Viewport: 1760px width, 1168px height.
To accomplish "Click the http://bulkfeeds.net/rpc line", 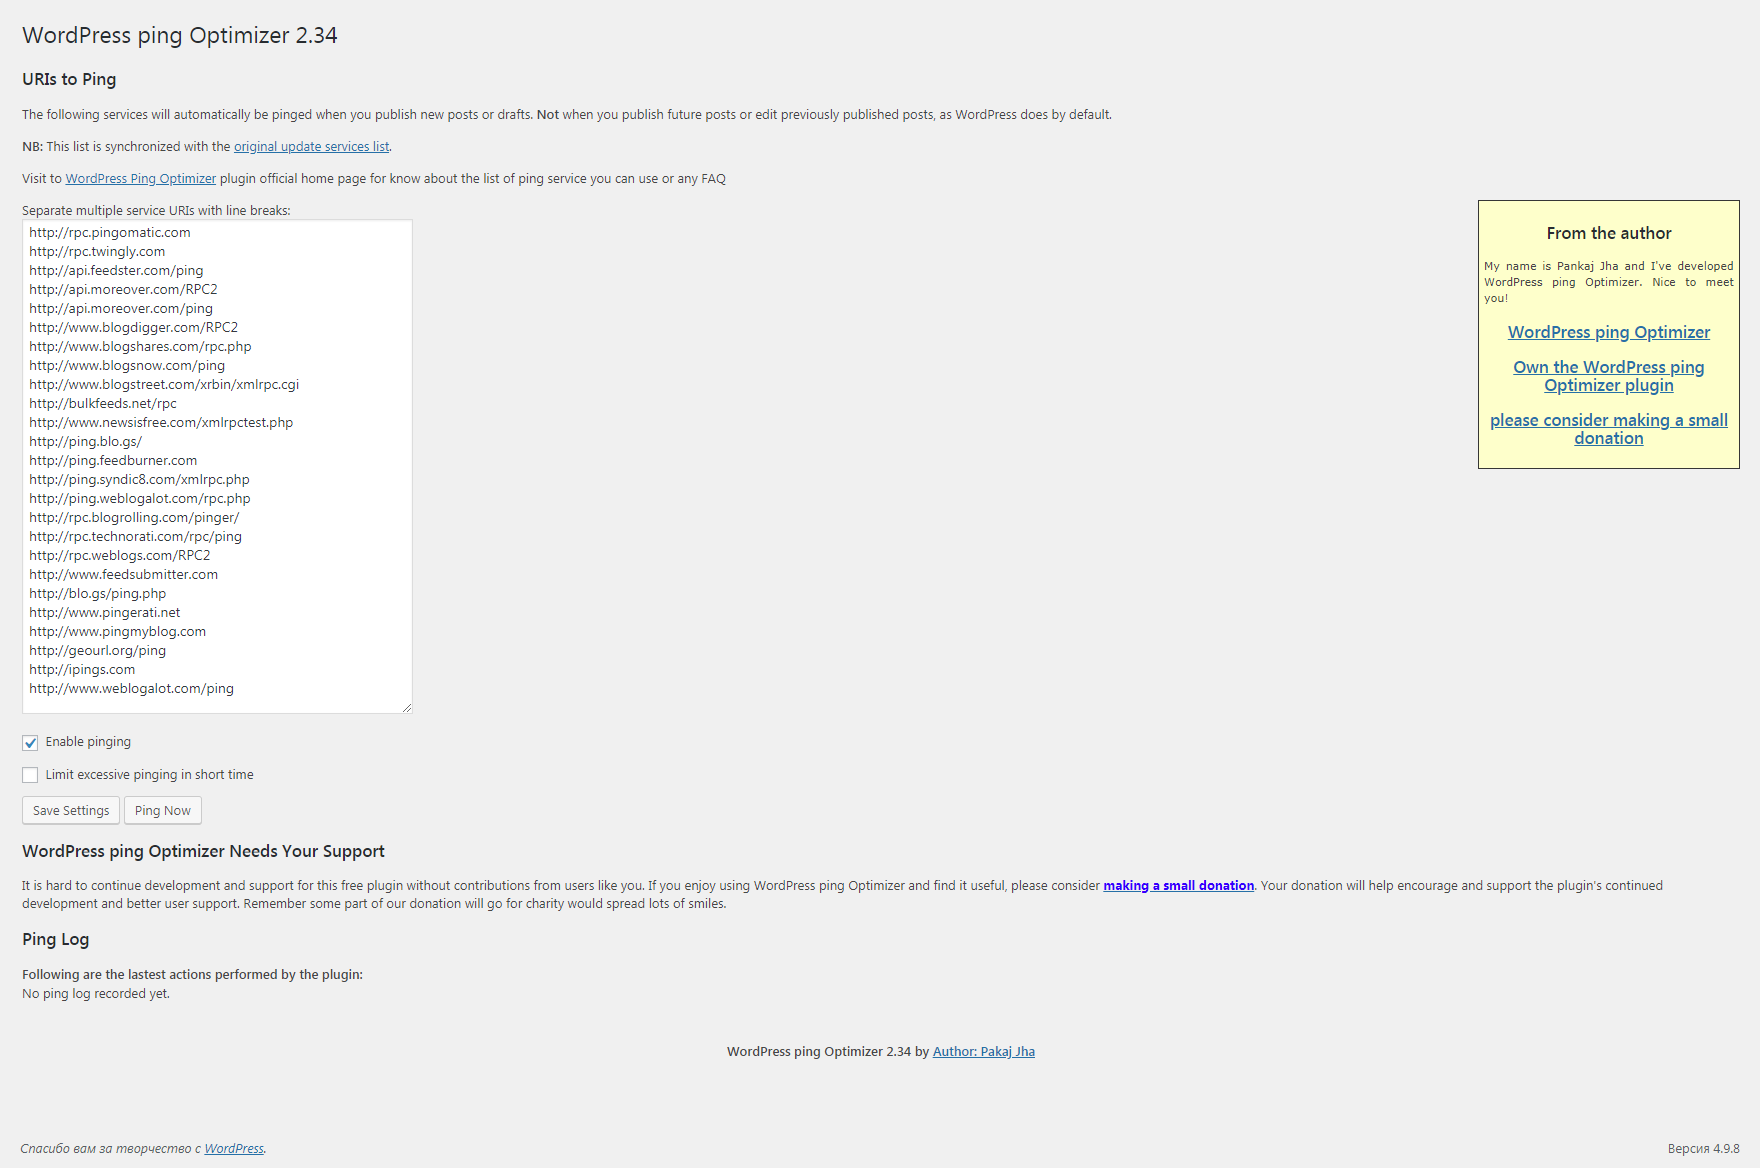I will (x=103, y=403).
